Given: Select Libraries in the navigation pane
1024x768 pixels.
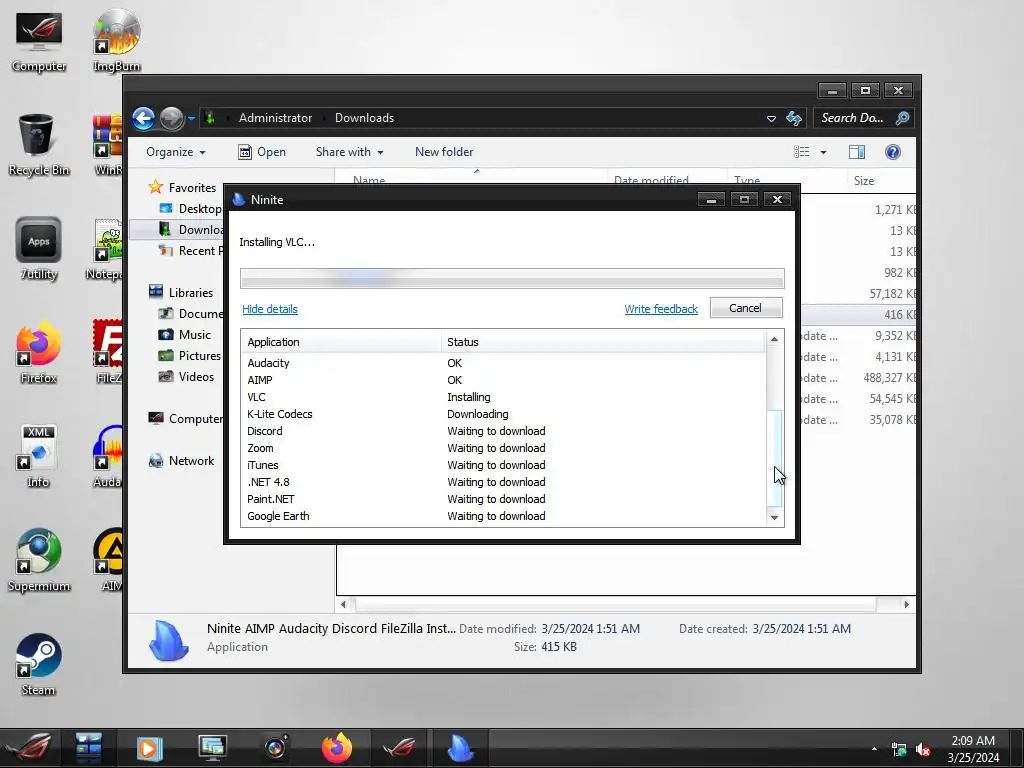Looking at the screenshot, I should pos(190,293).
